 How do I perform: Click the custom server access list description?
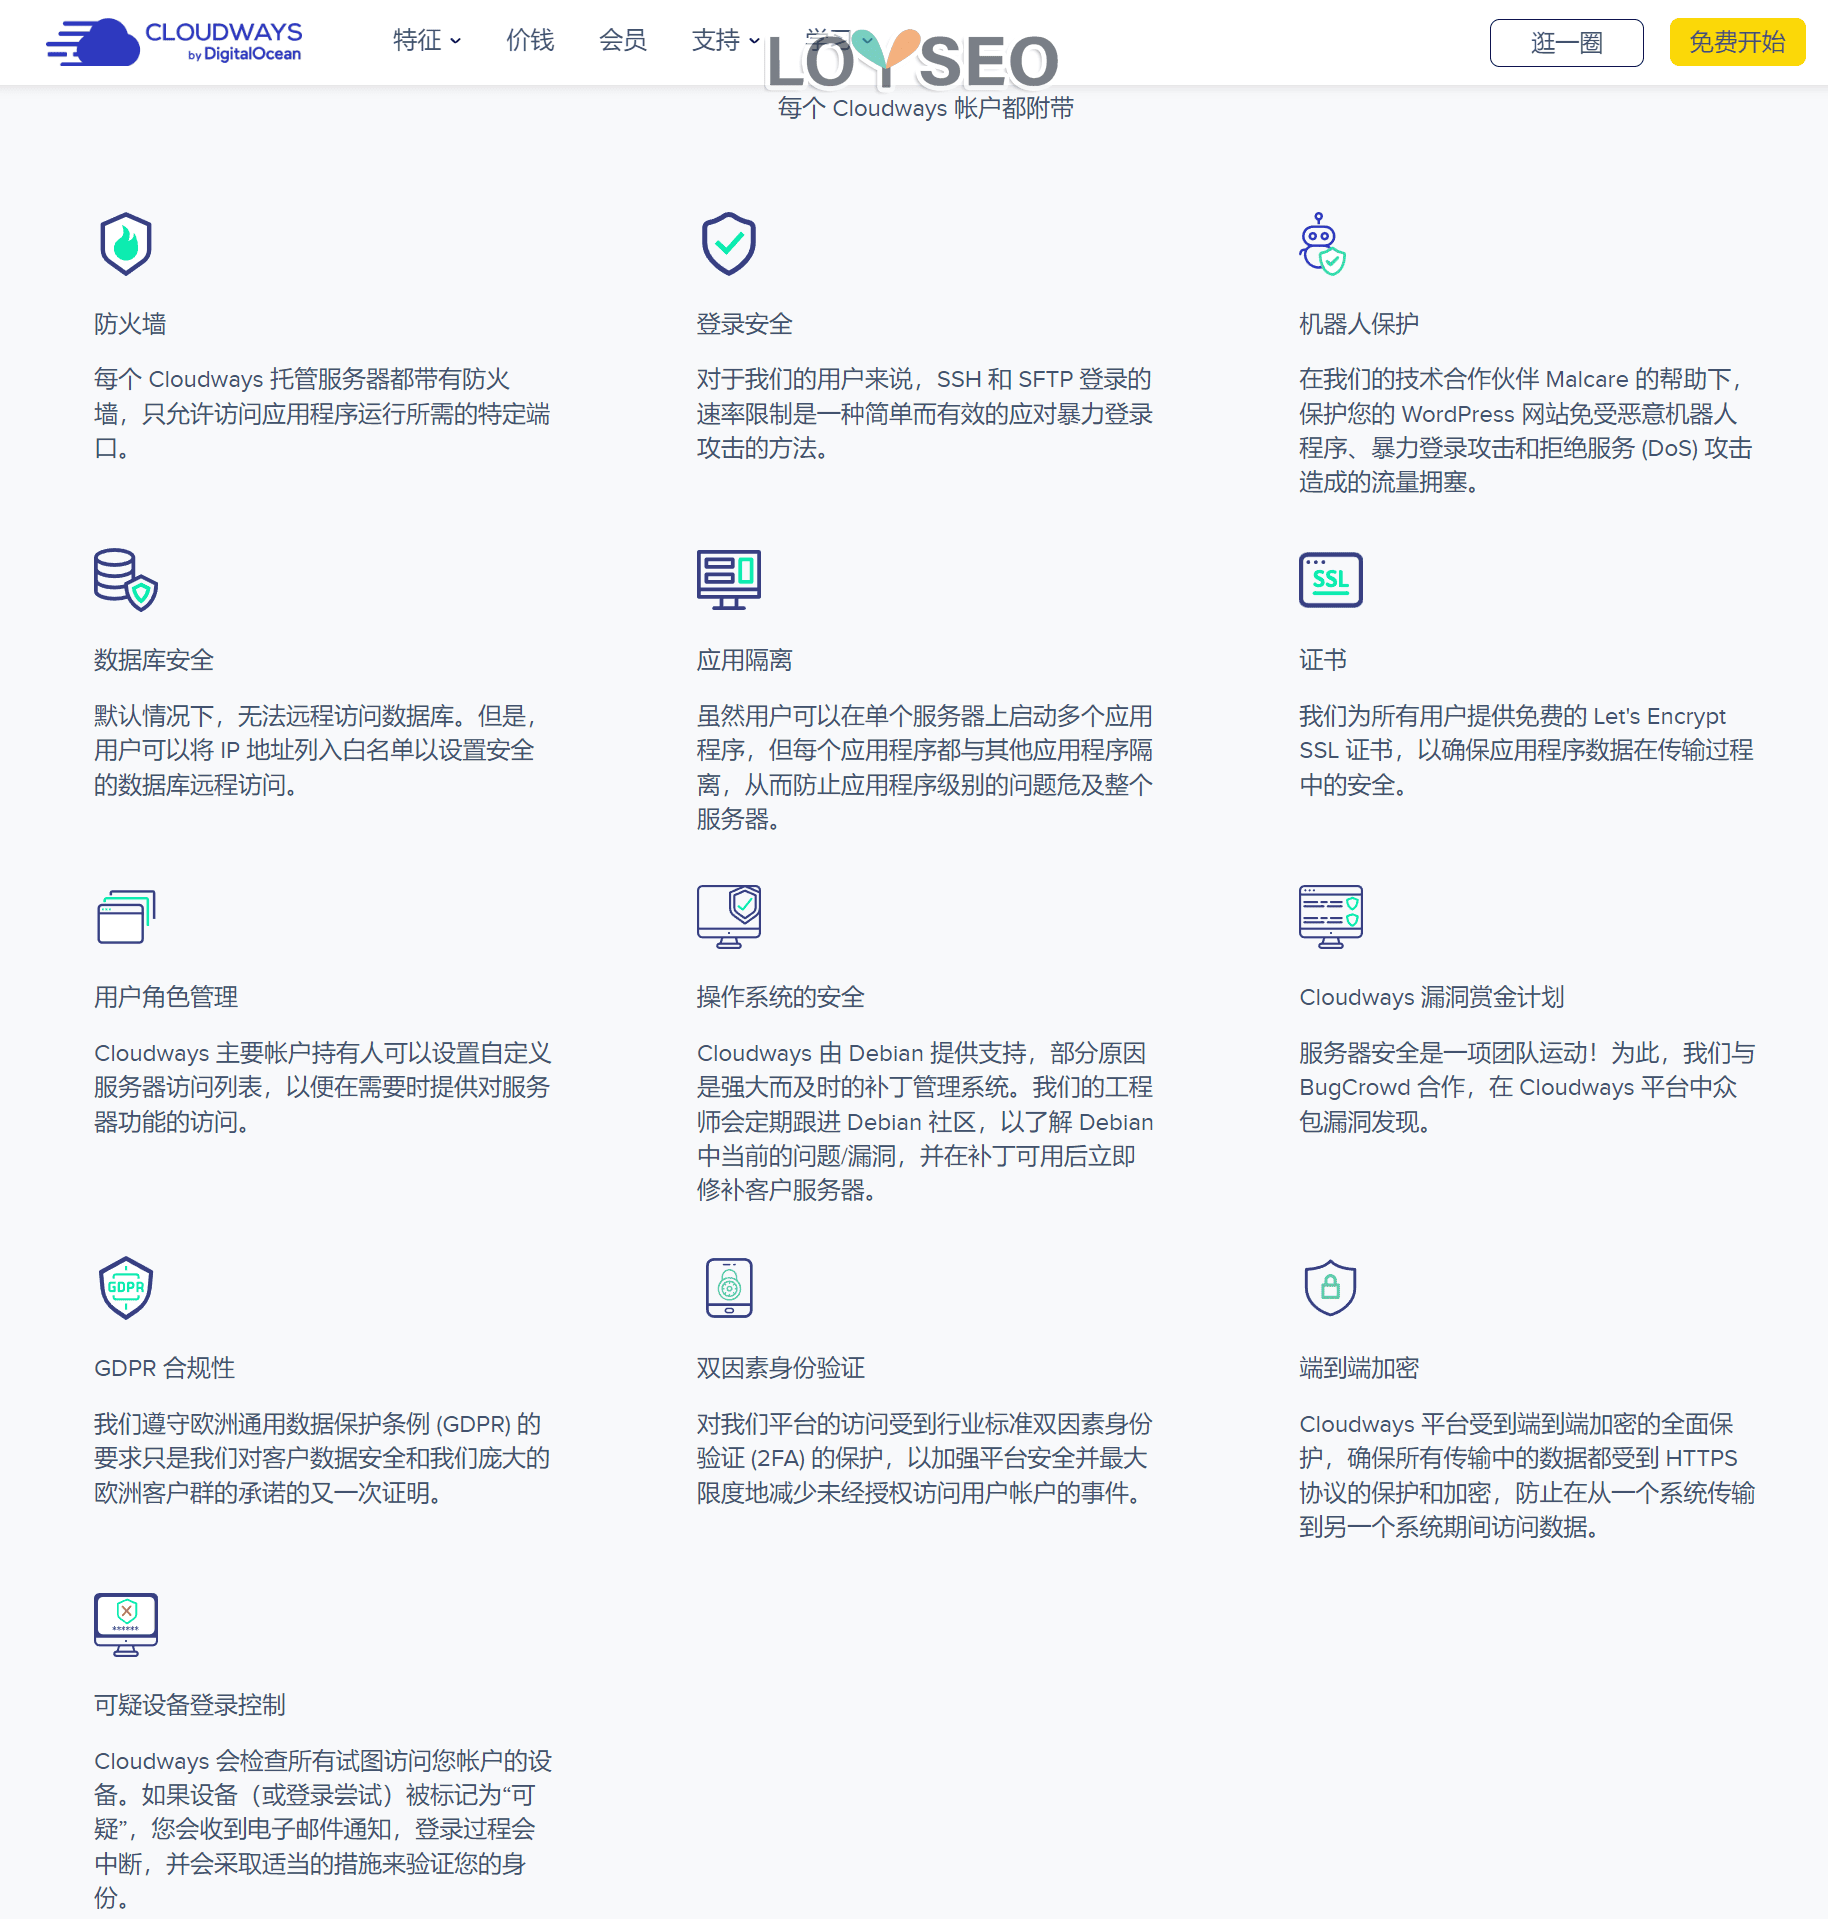click(x=323, y=1088)
